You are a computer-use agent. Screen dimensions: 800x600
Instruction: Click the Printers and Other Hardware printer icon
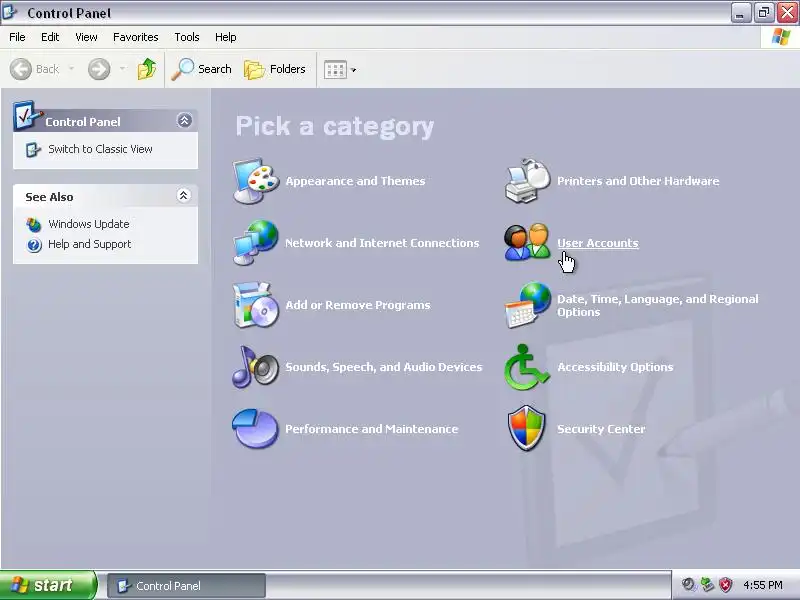(x=528, y=181)
